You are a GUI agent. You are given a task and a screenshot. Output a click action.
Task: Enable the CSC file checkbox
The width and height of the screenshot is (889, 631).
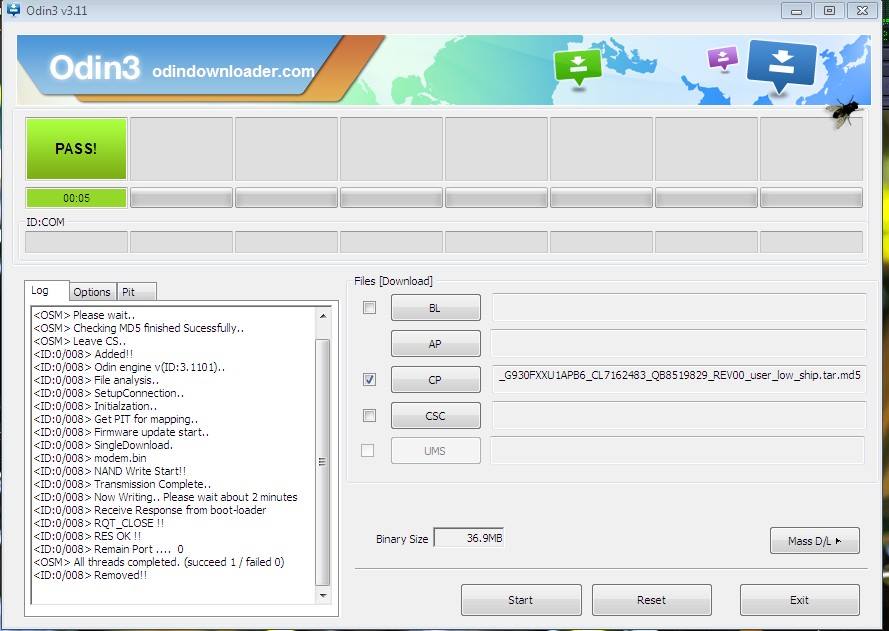(x=368, y=415)
